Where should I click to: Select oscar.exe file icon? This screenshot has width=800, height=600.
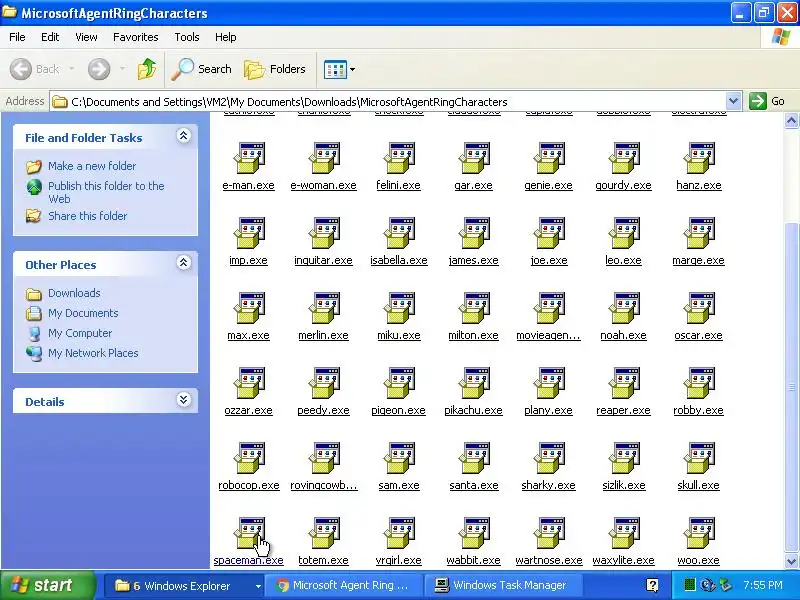[699, 308]
